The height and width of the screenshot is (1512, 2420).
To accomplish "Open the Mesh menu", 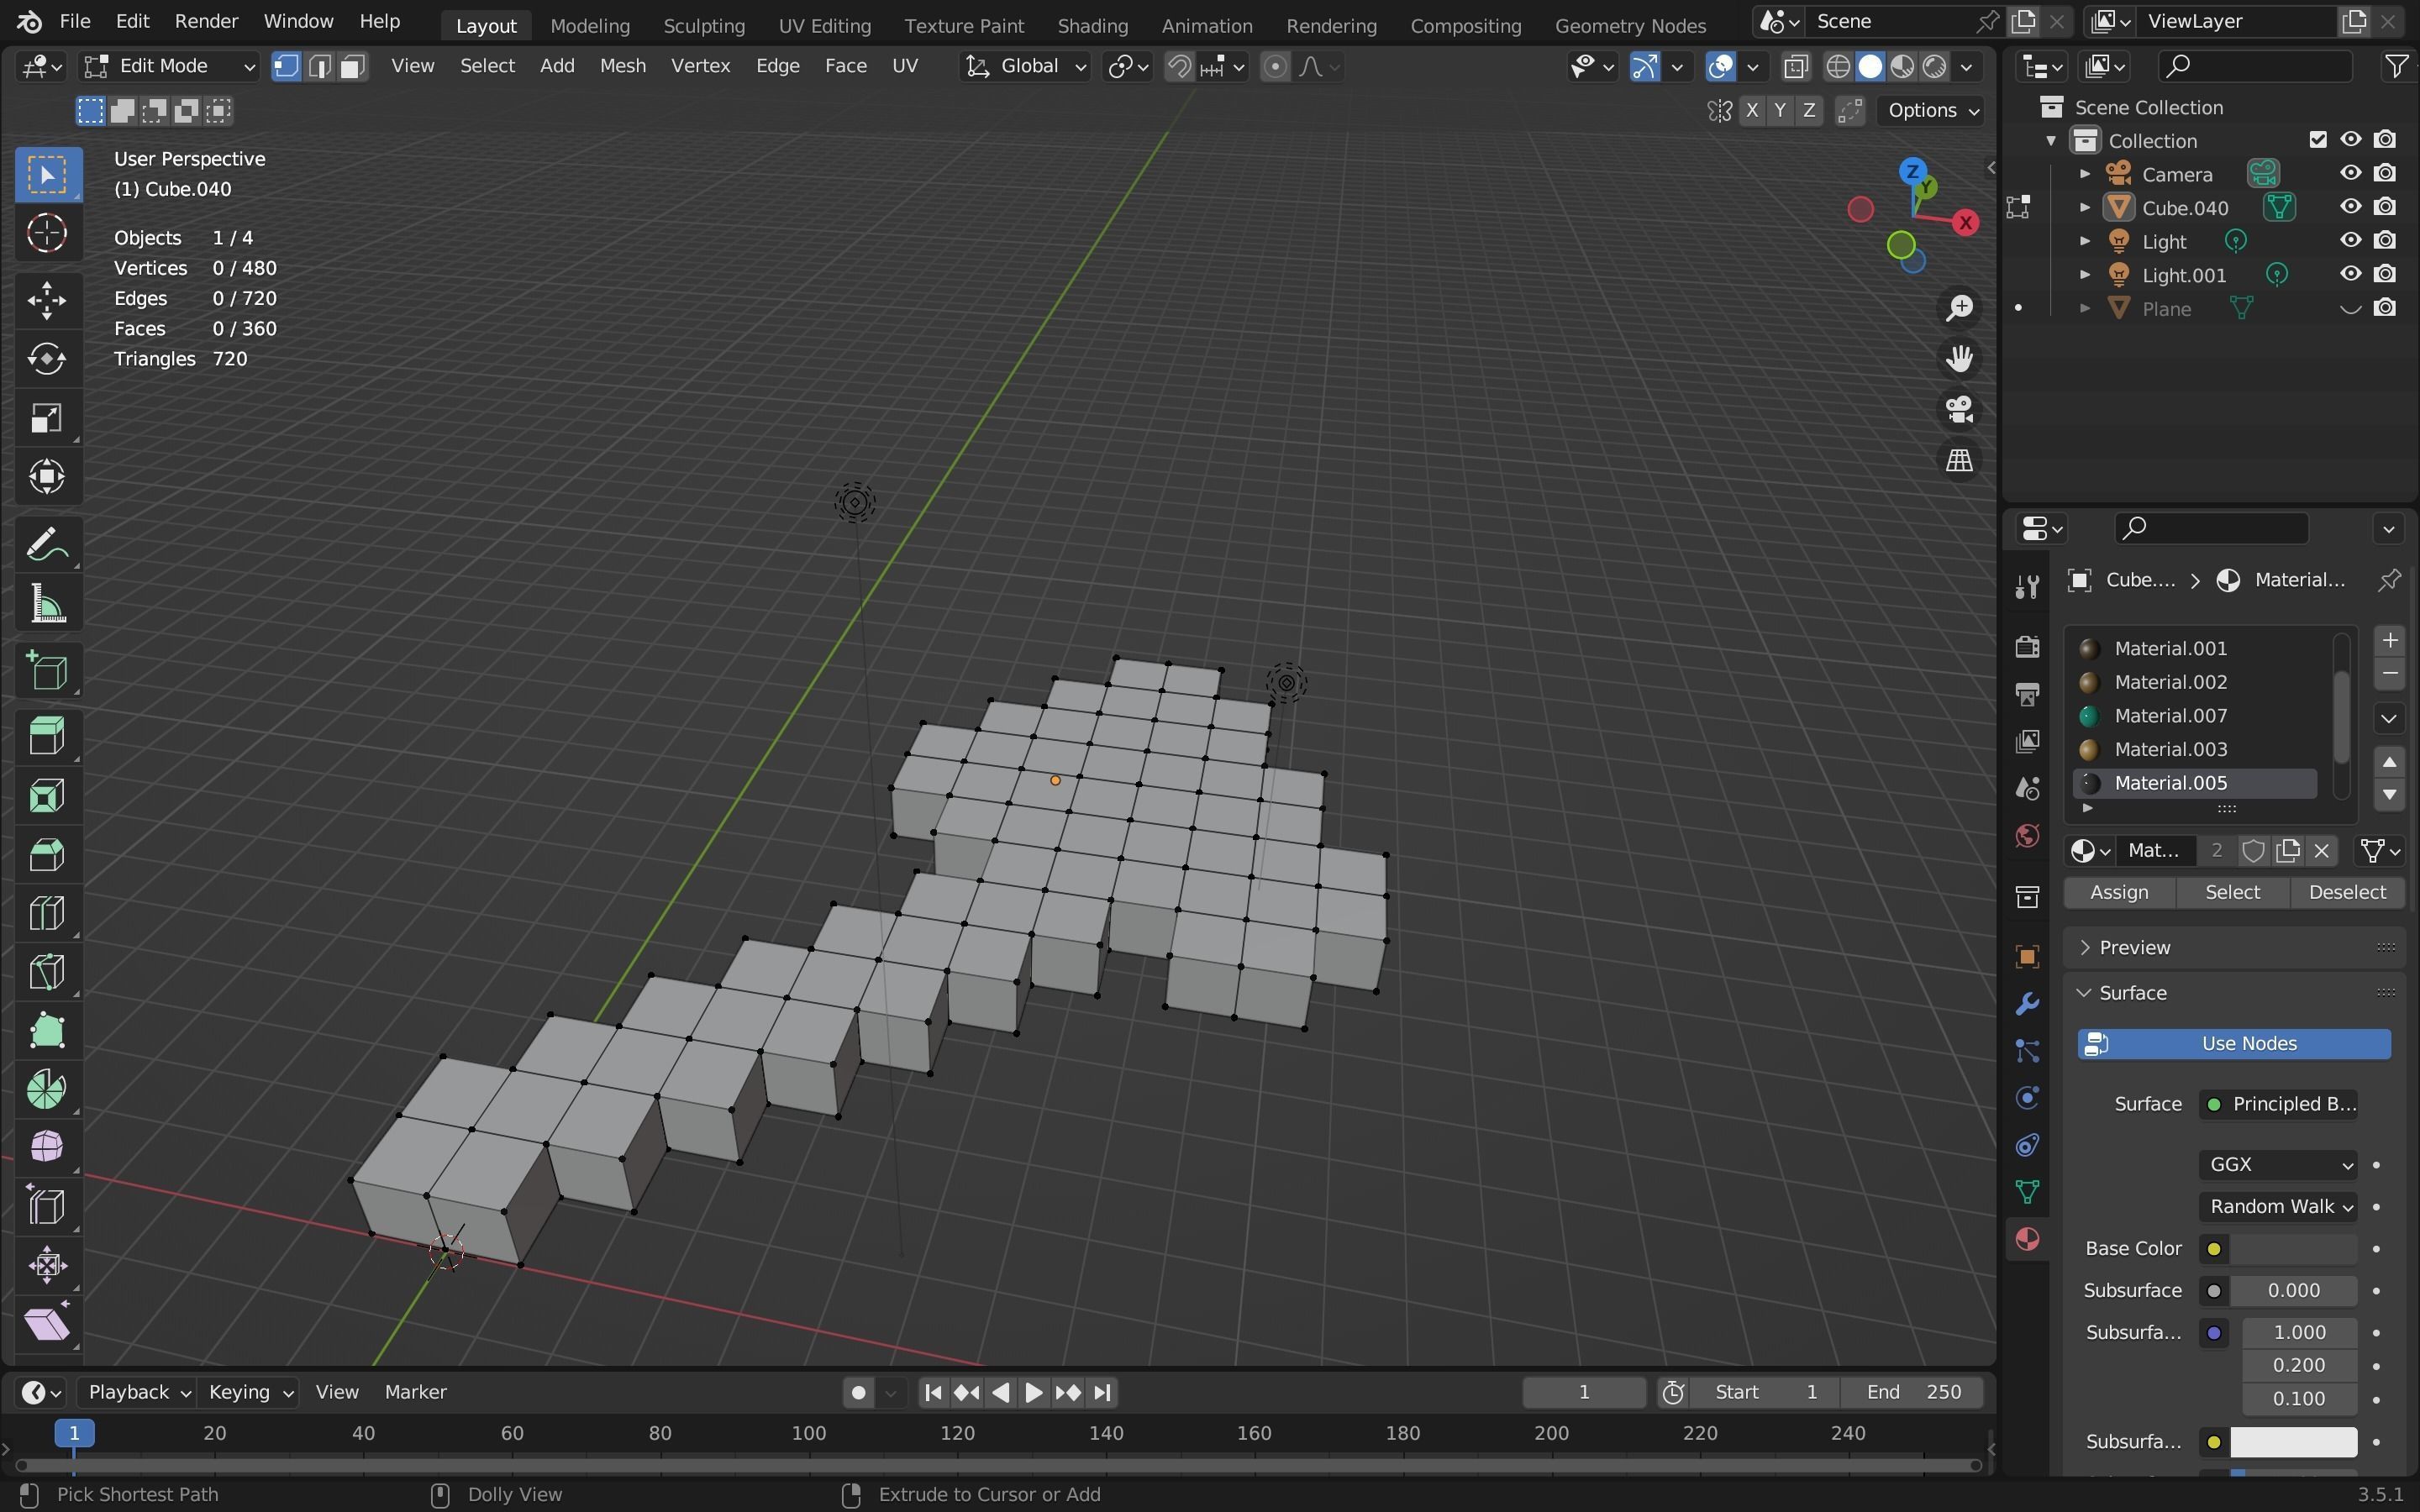I will point(622,66).
